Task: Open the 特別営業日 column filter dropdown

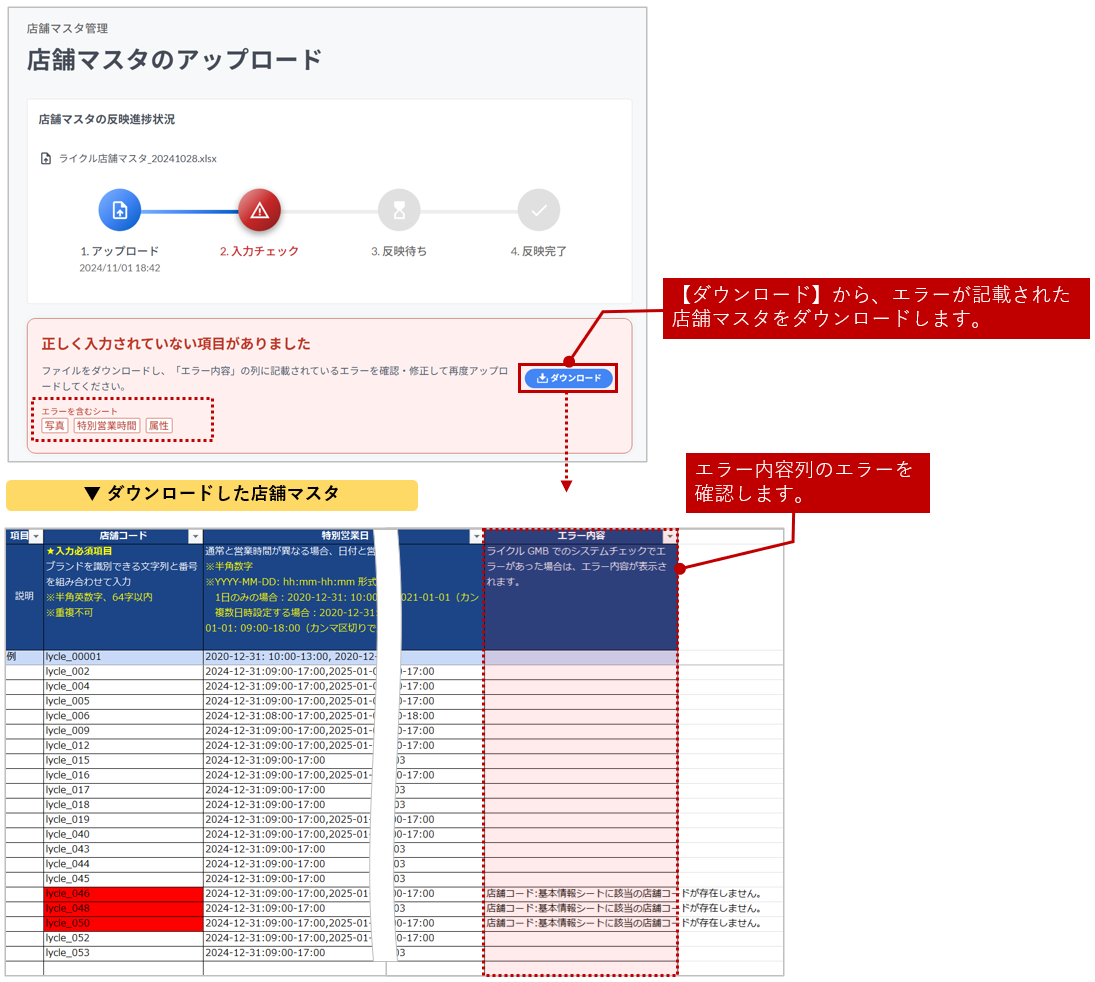Action: [x=475, y=537]
